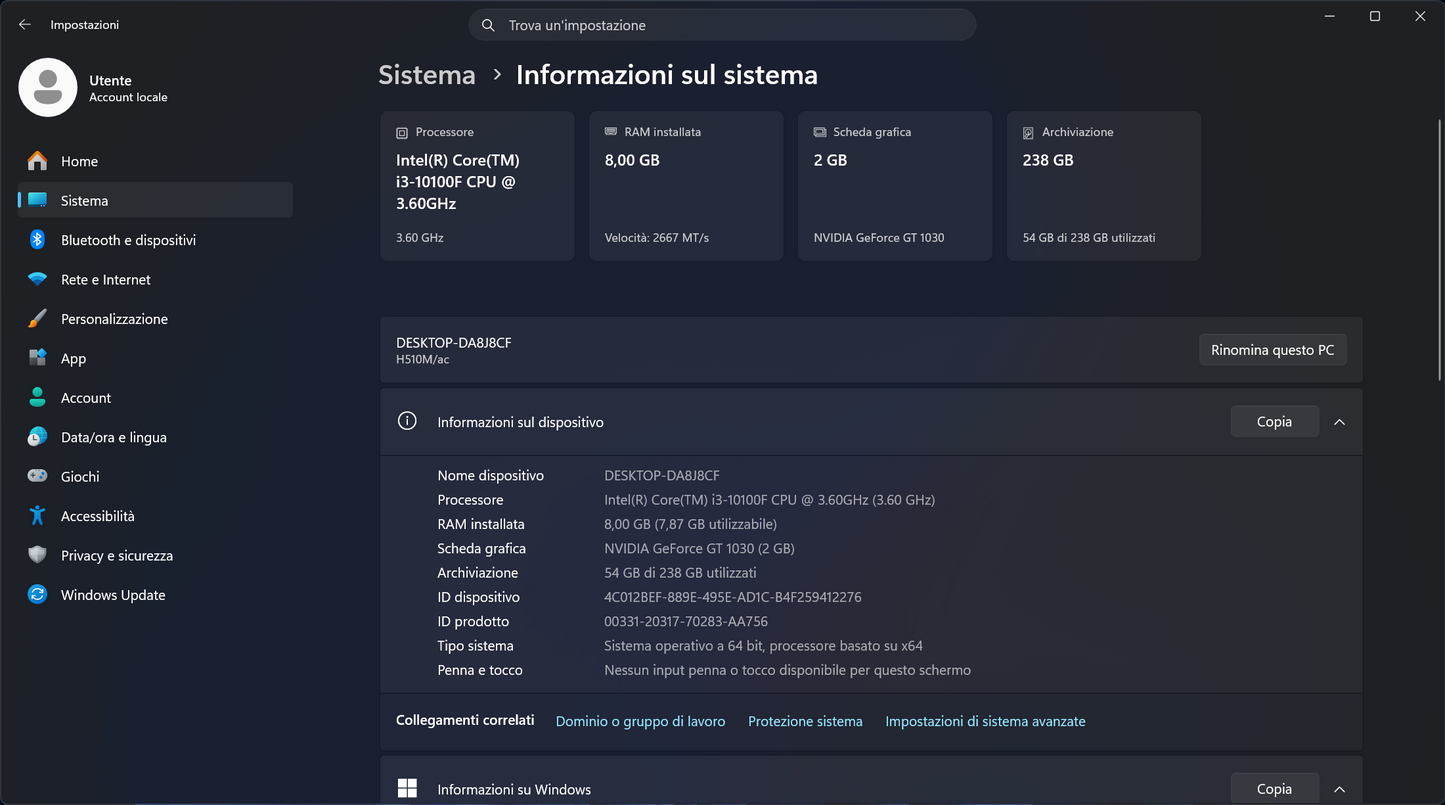Click the Home house icon in sidebar
Viewport: 1445px width, 805px height.
[37, 161]
